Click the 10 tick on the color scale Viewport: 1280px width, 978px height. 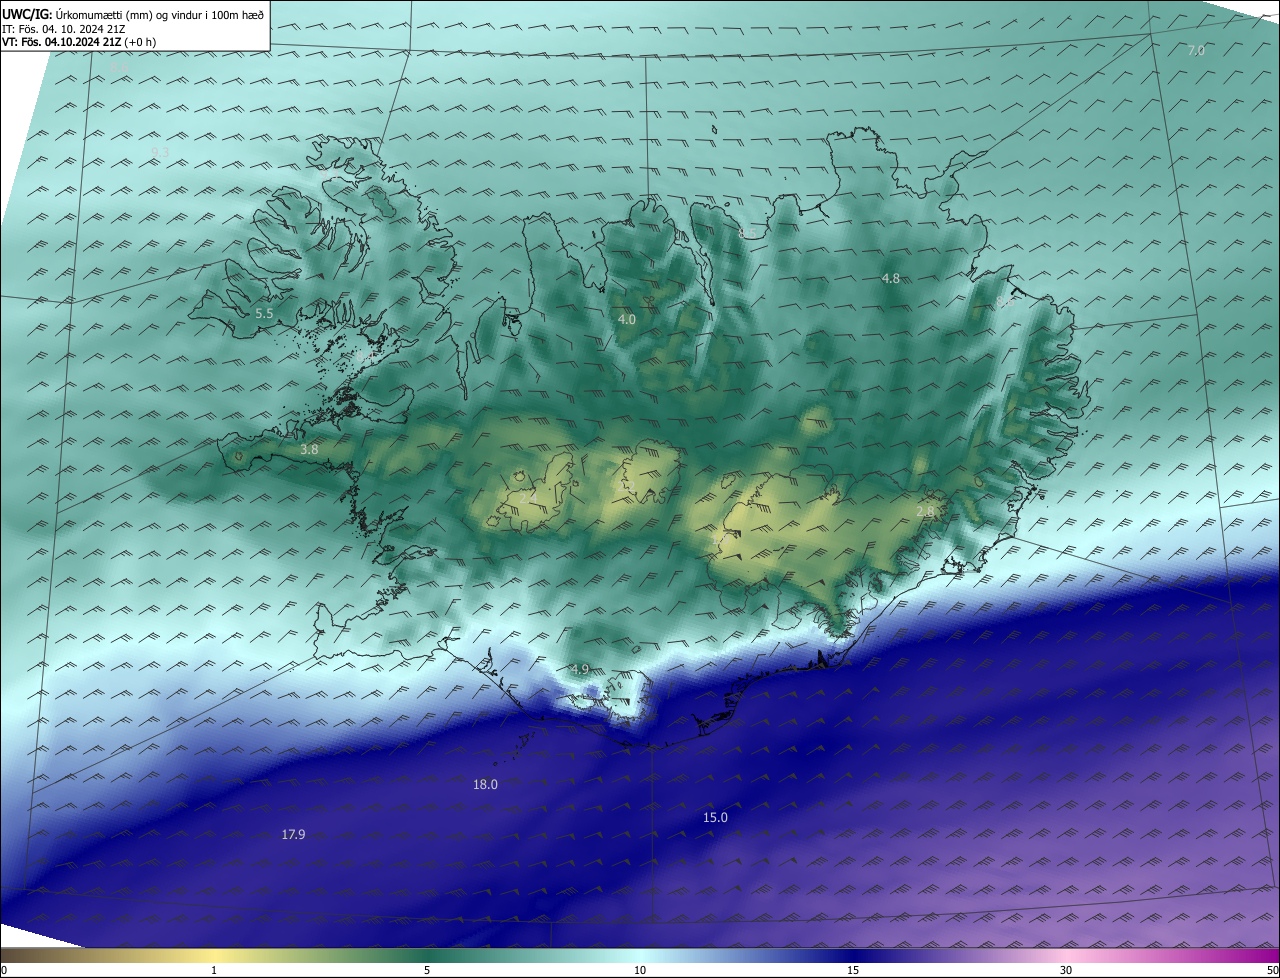640,970
